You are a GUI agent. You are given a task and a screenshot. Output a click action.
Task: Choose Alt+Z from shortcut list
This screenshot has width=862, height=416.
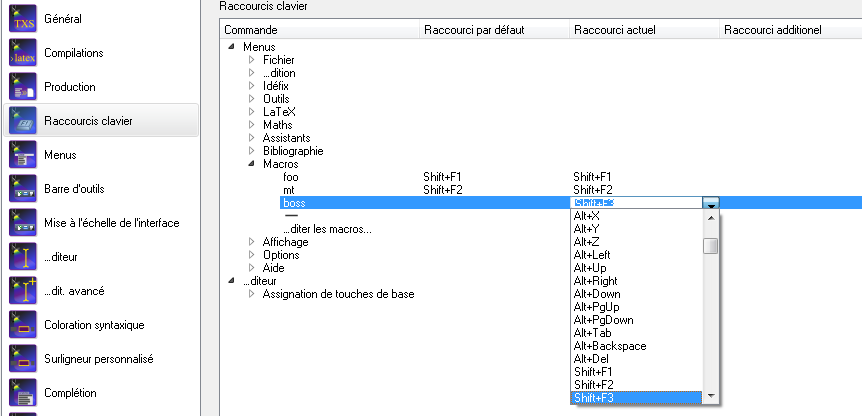[637, 242]
